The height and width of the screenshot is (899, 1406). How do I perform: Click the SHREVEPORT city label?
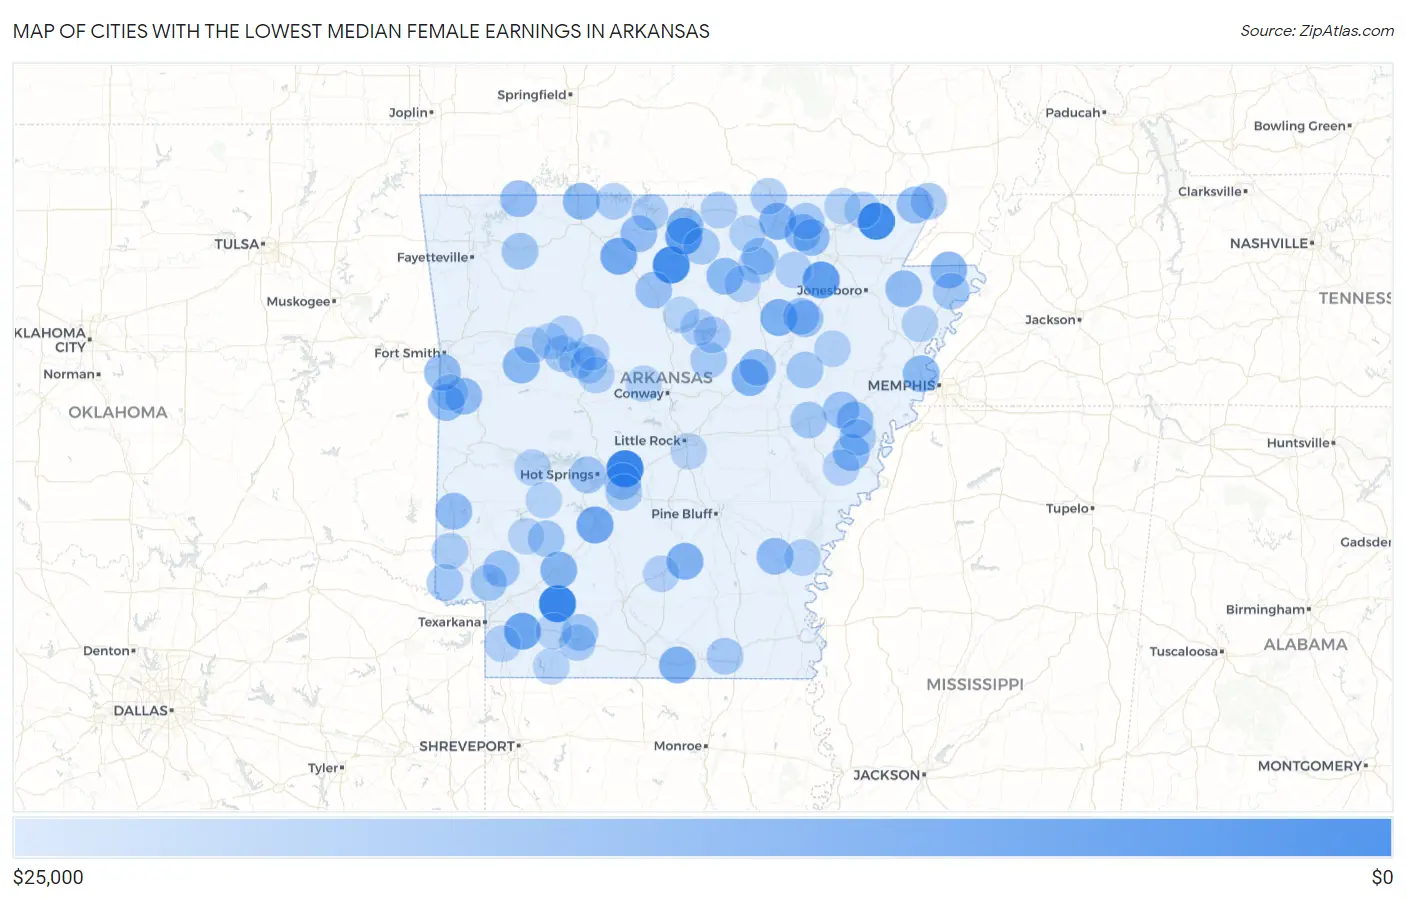coord(466,747)
